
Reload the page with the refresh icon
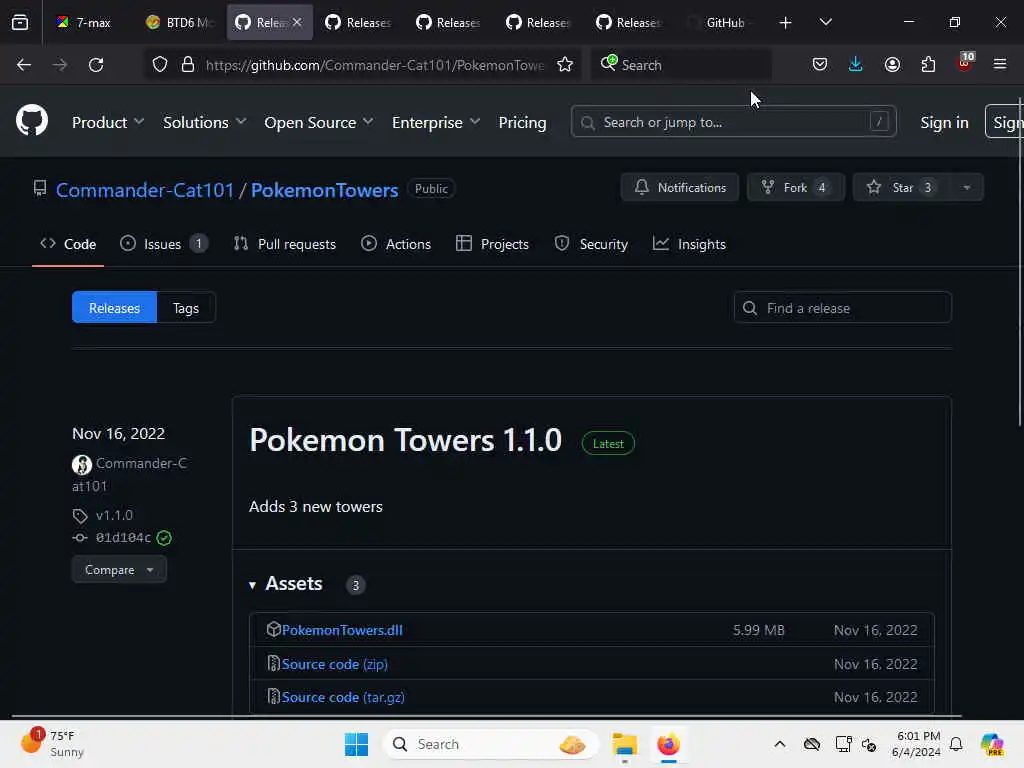click(x=96, y=65)
